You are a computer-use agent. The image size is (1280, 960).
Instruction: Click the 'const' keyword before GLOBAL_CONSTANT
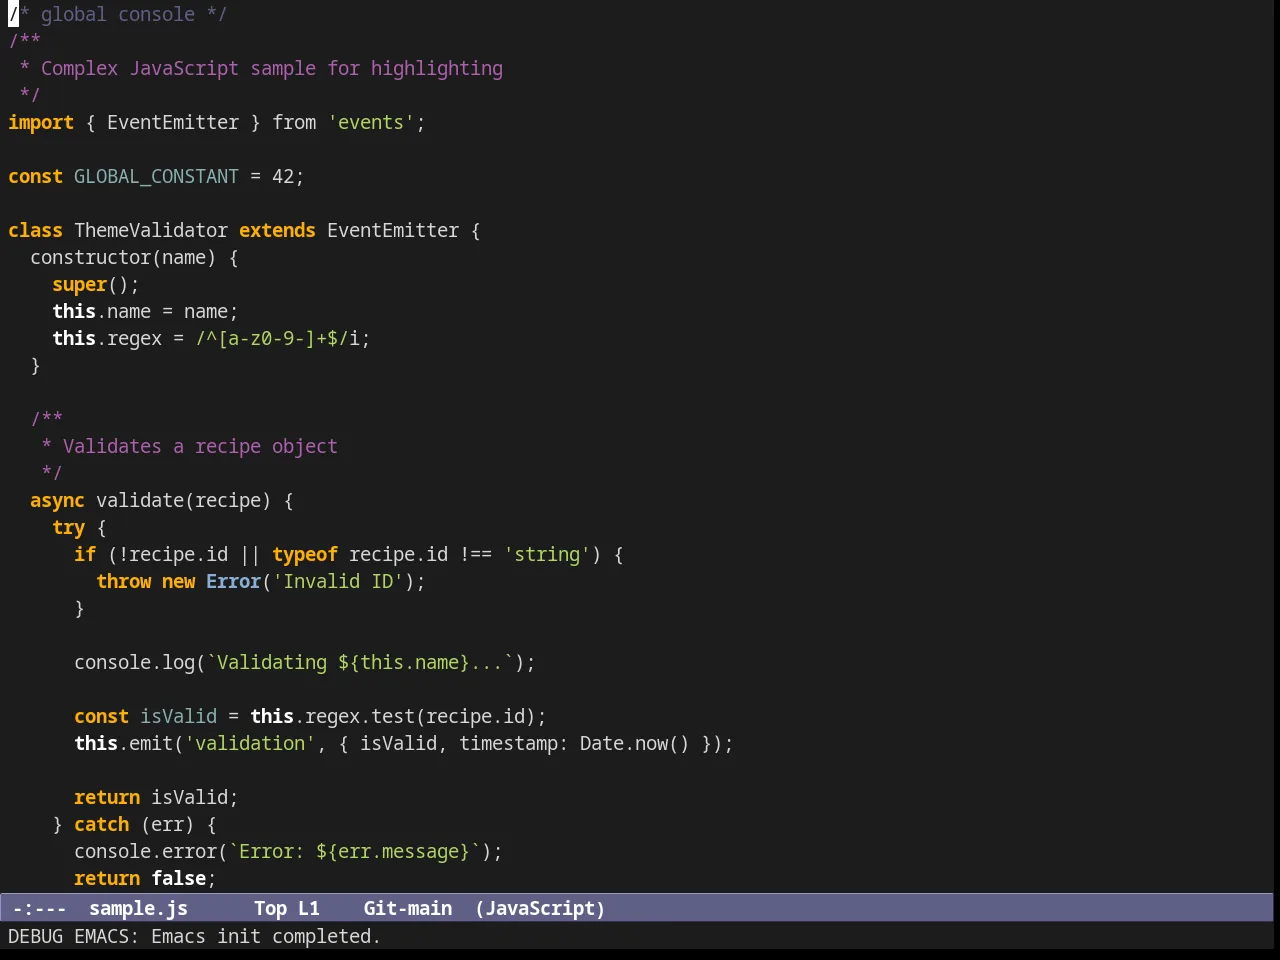point(35,176)
